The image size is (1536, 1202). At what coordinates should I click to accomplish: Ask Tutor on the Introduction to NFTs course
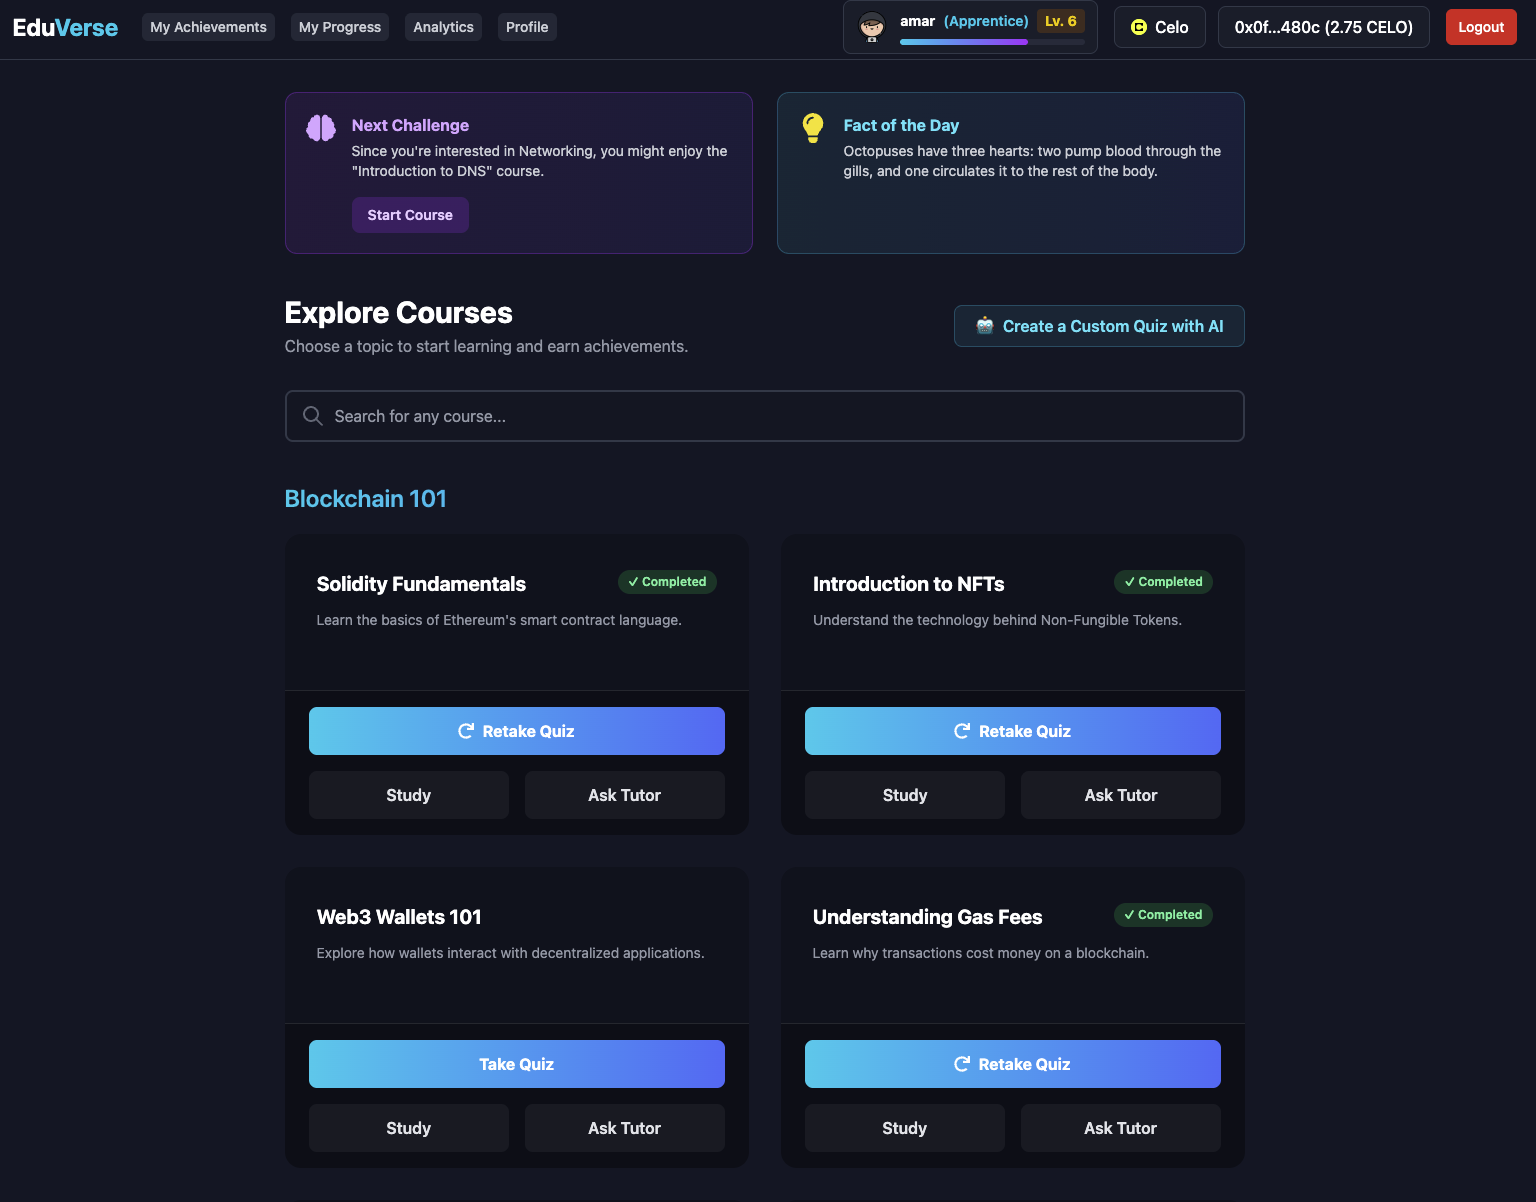tap(1120, 795)
